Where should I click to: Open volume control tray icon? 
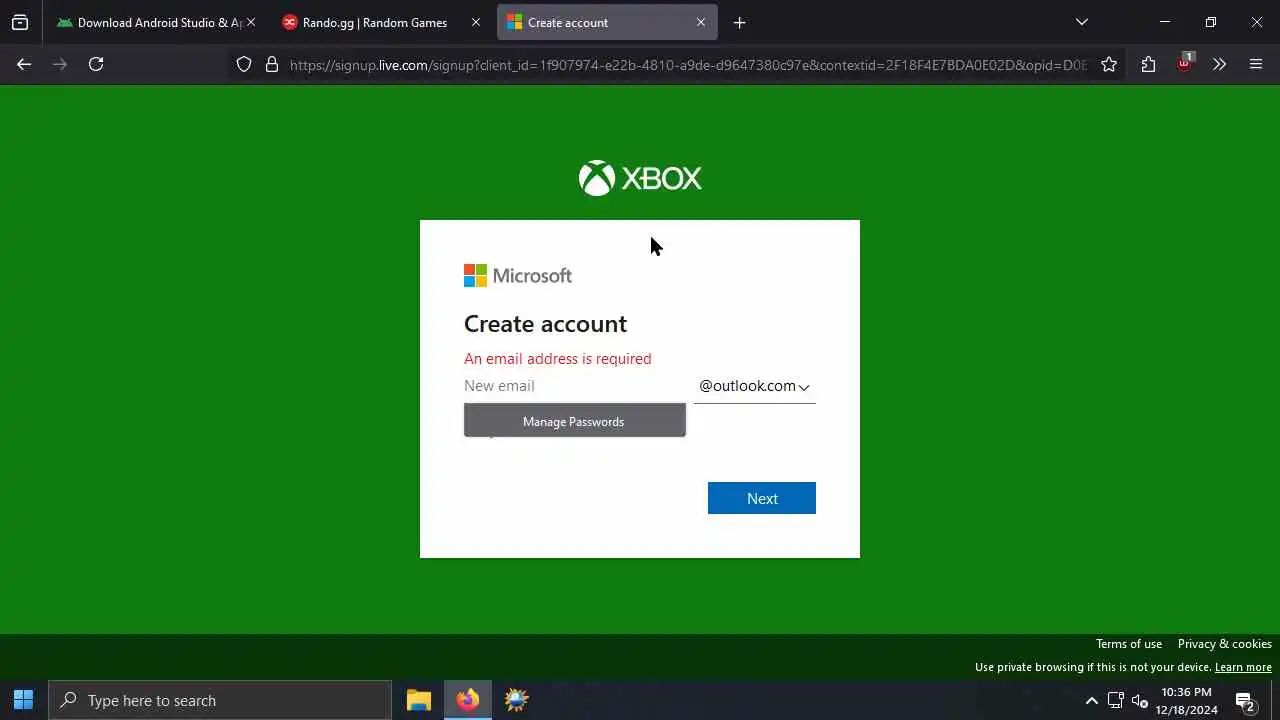[1140, 701]
